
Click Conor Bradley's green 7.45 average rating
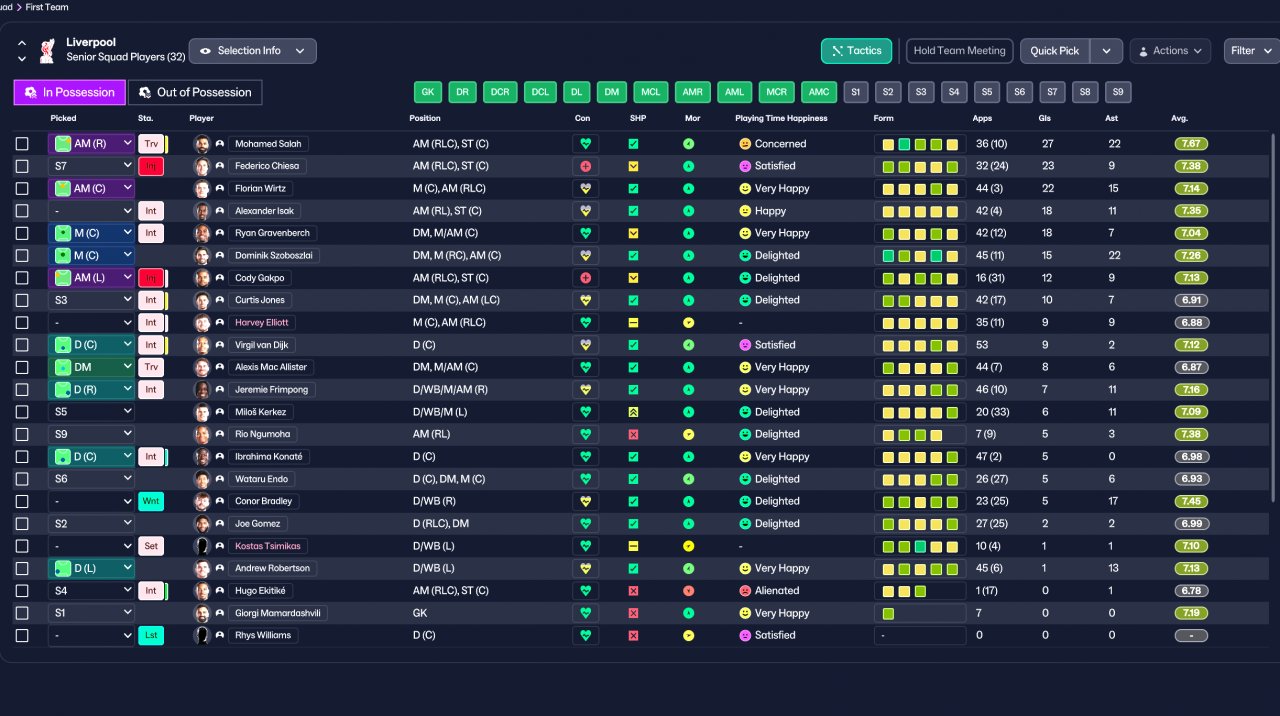pyautogui.click(x=1191, y=501)
